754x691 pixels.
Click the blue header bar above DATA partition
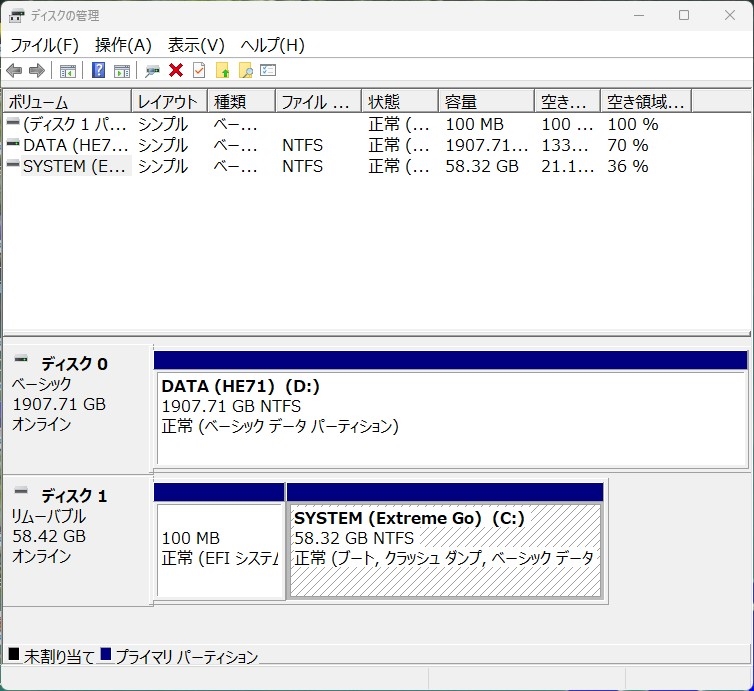tap(451, 360)
